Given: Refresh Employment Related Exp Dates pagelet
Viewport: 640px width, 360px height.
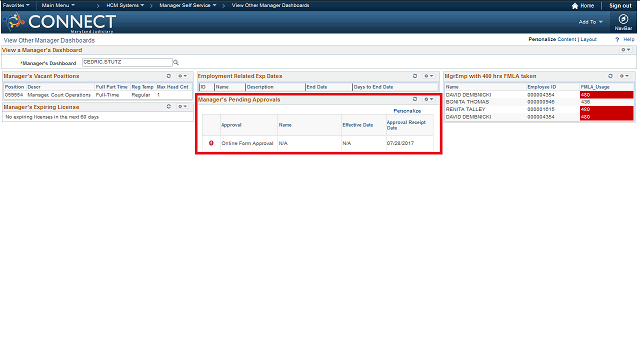Looking at the screenshot, I should click(x=415, y=76).
